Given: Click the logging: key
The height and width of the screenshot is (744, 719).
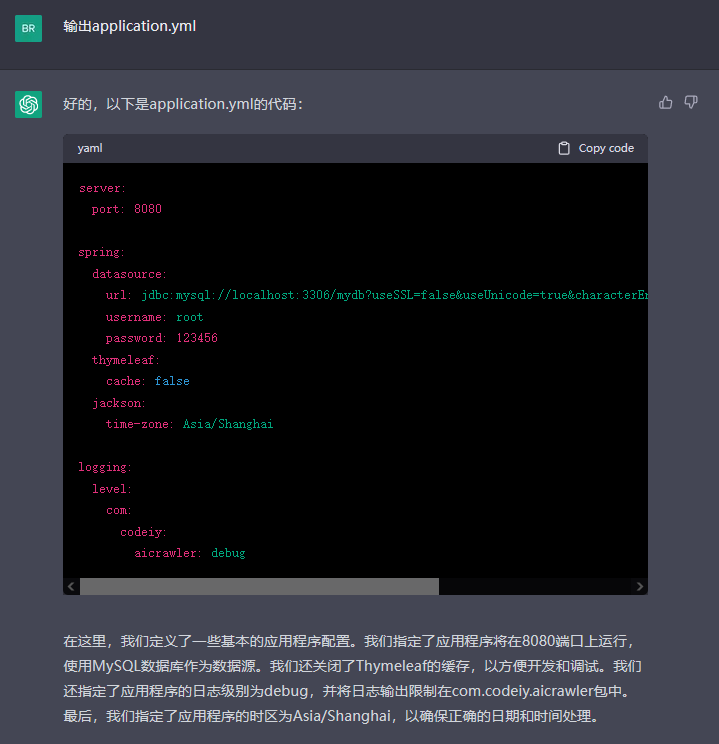Looking at the screenshot, I should click(x=105, y=467).
